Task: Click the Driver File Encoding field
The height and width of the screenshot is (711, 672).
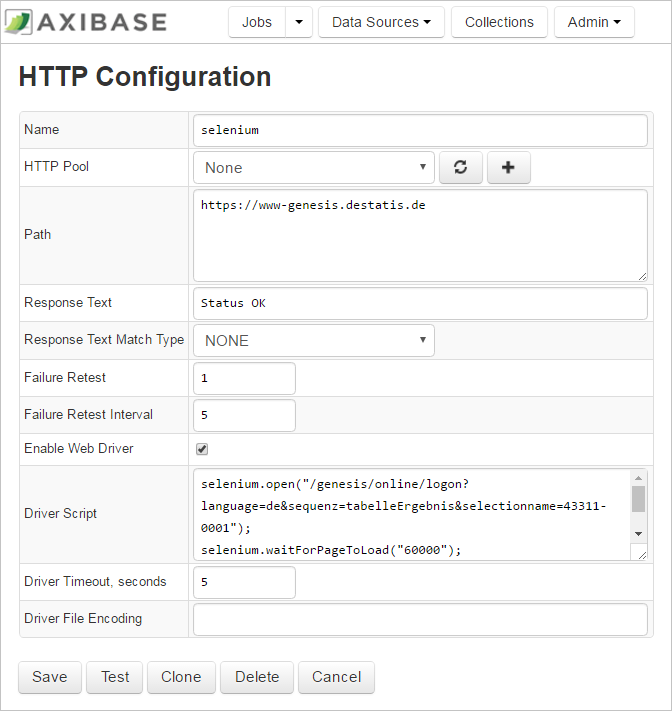Action: (420, 619)
